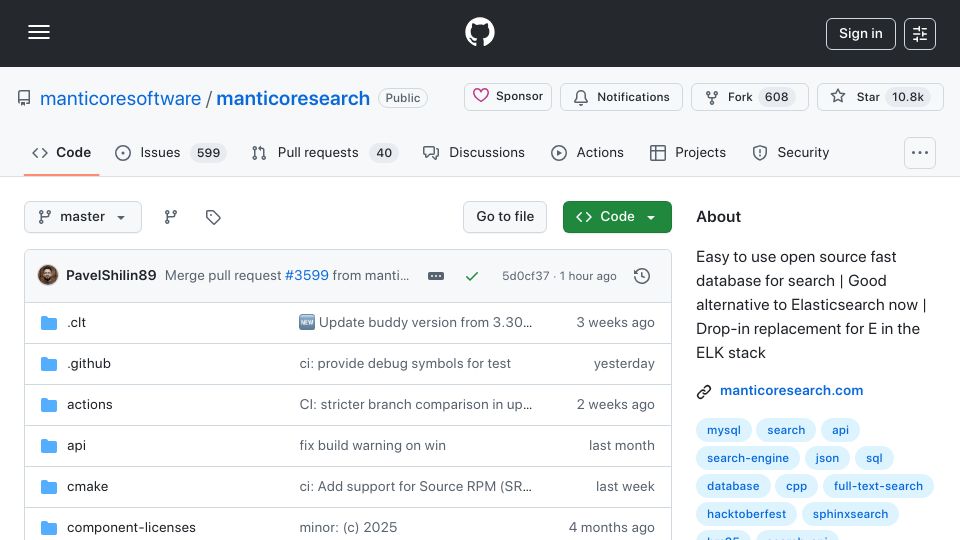This screenshot has height=540, width=960.
Task: Open the Issues tab
Action: point(170,152)
